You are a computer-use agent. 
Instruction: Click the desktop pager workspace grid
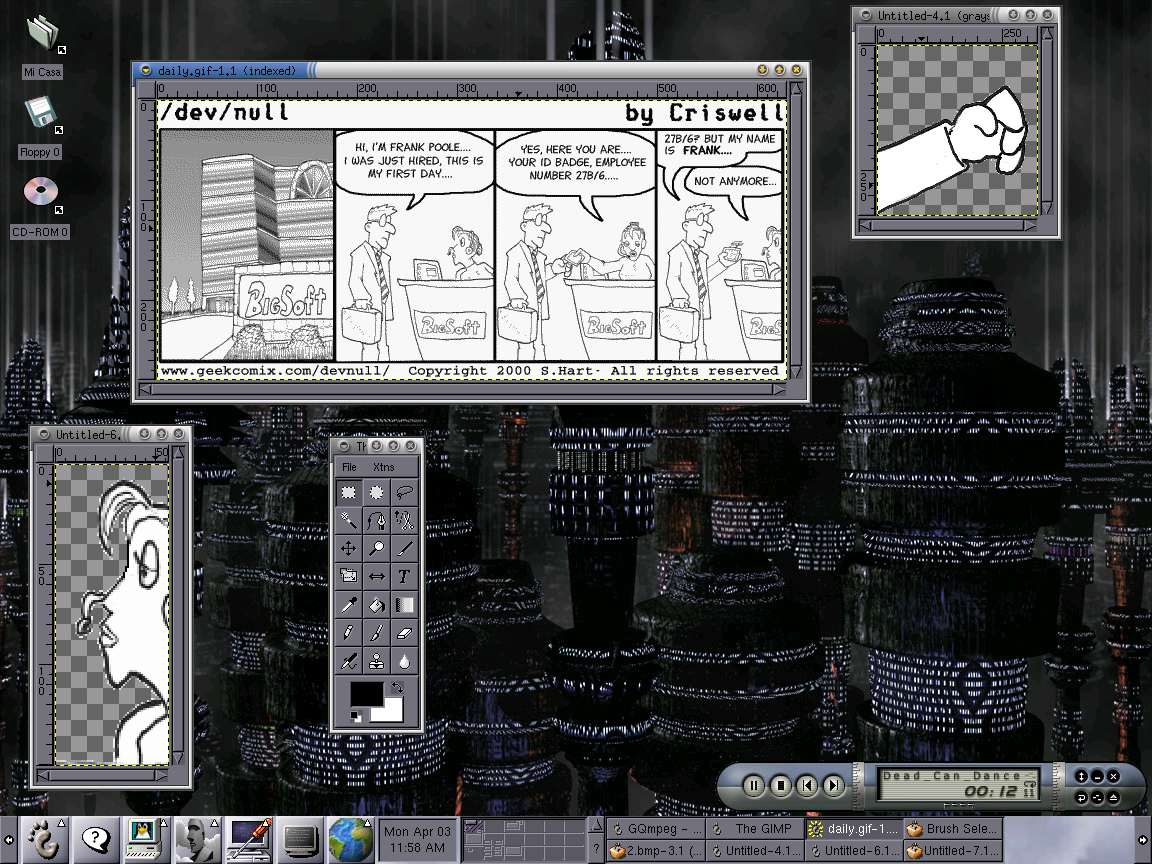tap(523, 840)
